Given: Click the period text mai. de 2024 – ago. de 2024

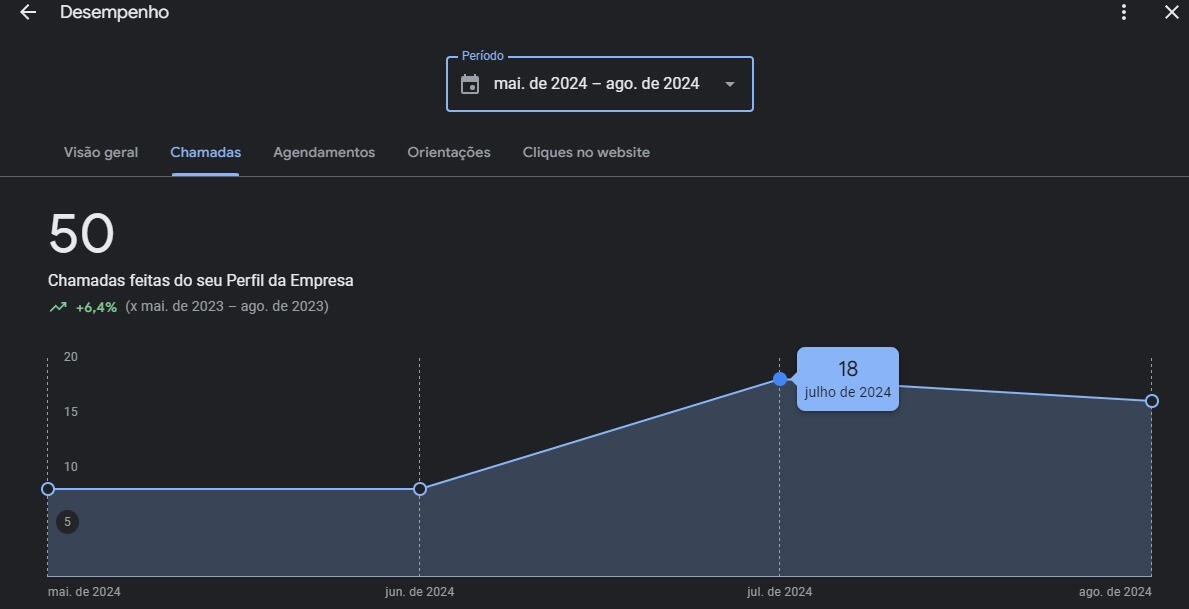Looking at the screenshot, I should click(x=596, y=84).
